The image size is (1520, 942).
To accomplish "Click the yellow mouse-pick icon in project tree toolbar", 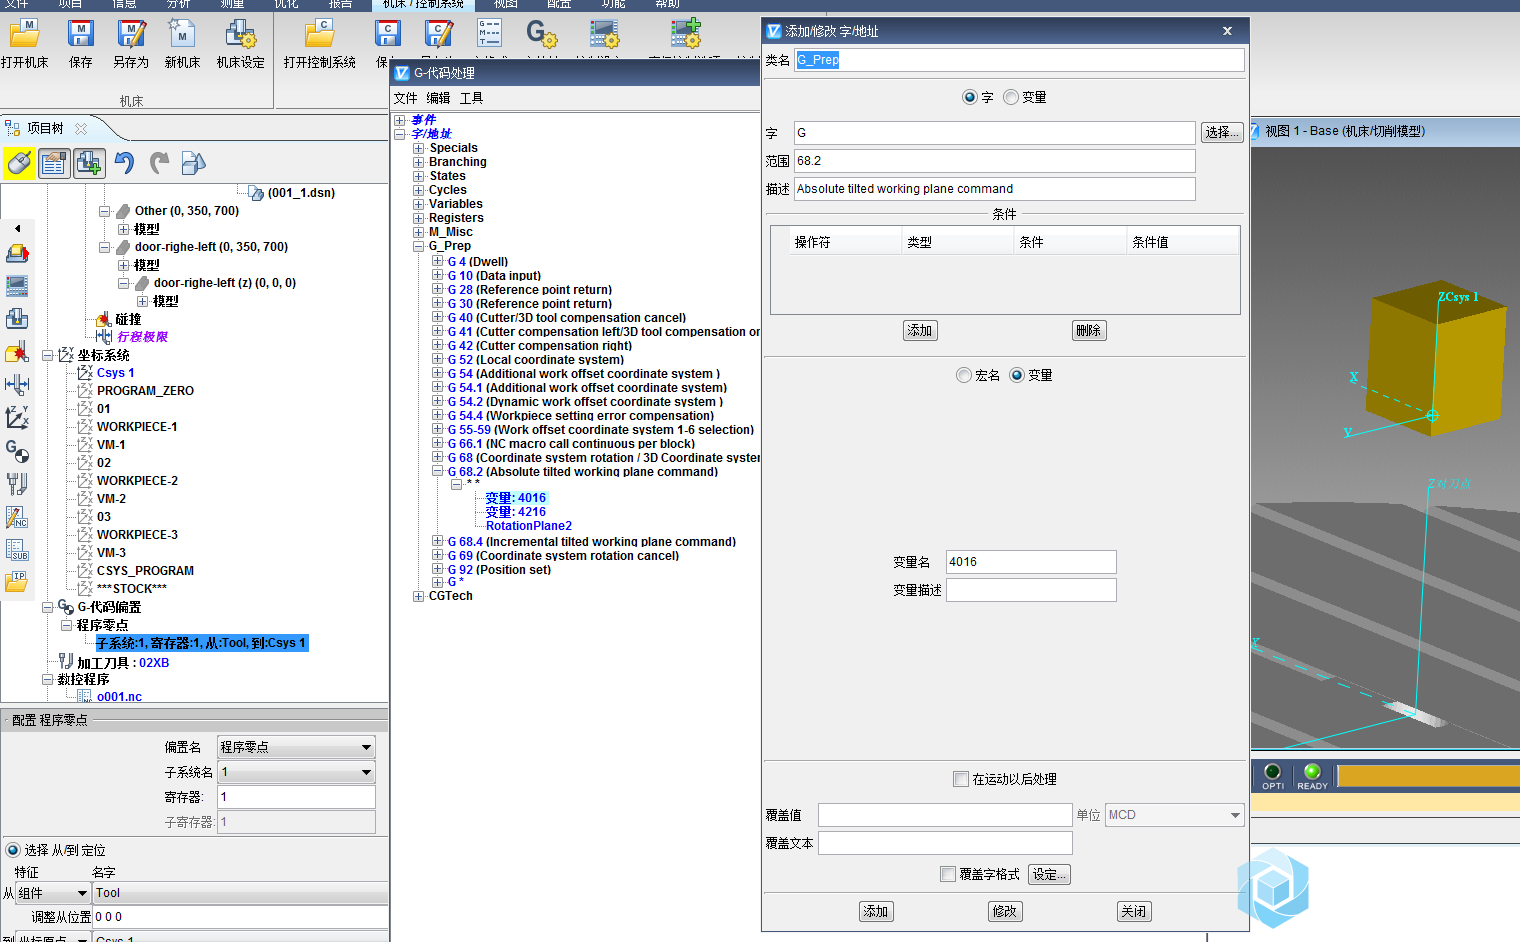I will (x=19, y=163).
